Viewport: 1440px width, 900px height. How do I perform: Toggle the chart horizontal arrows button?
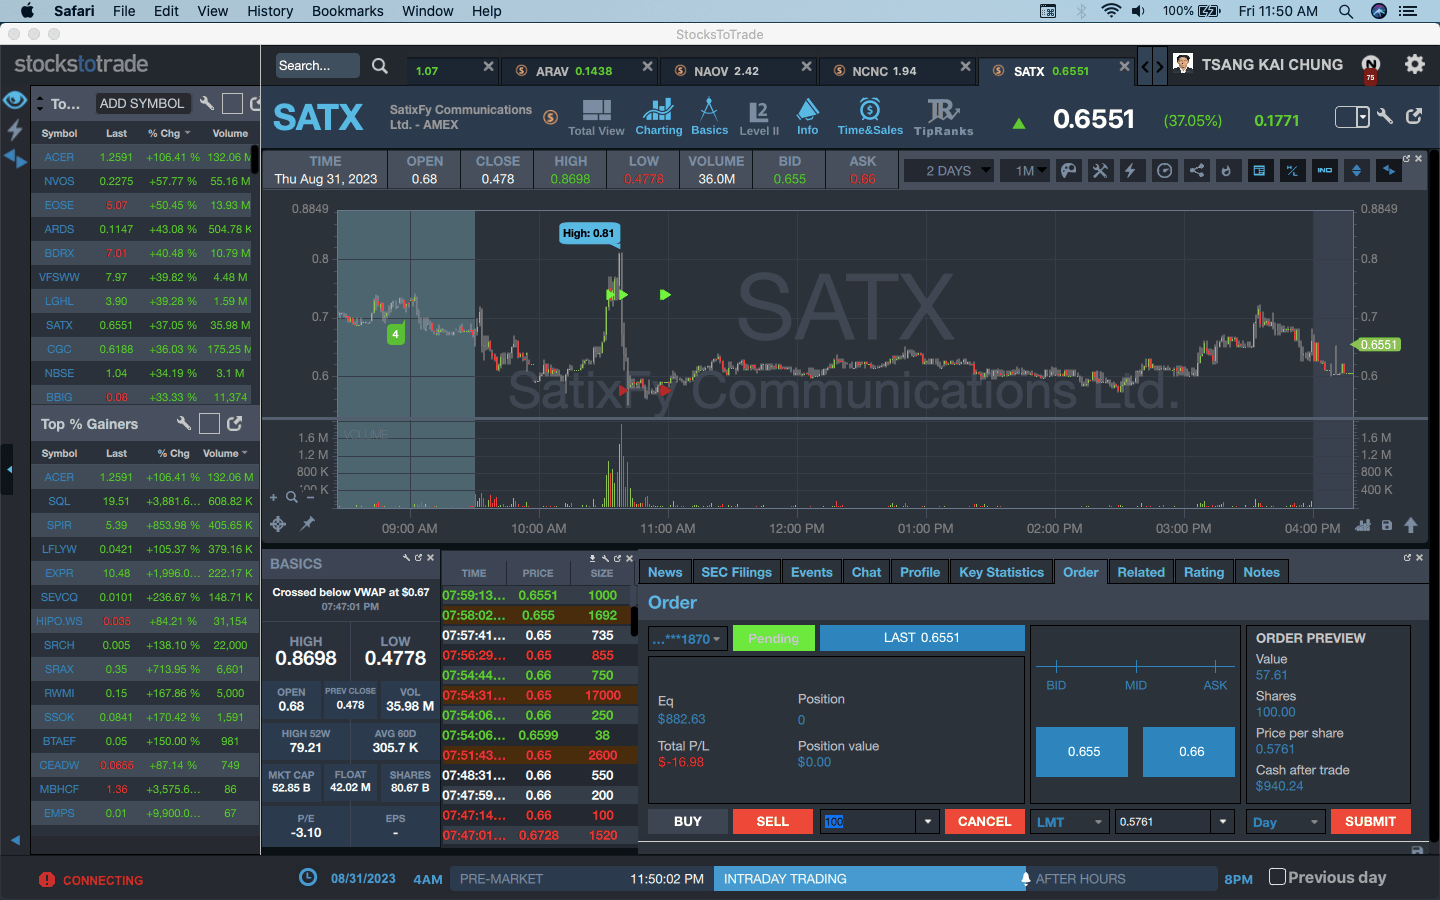pyautogui.click(x=1388, y=170)
